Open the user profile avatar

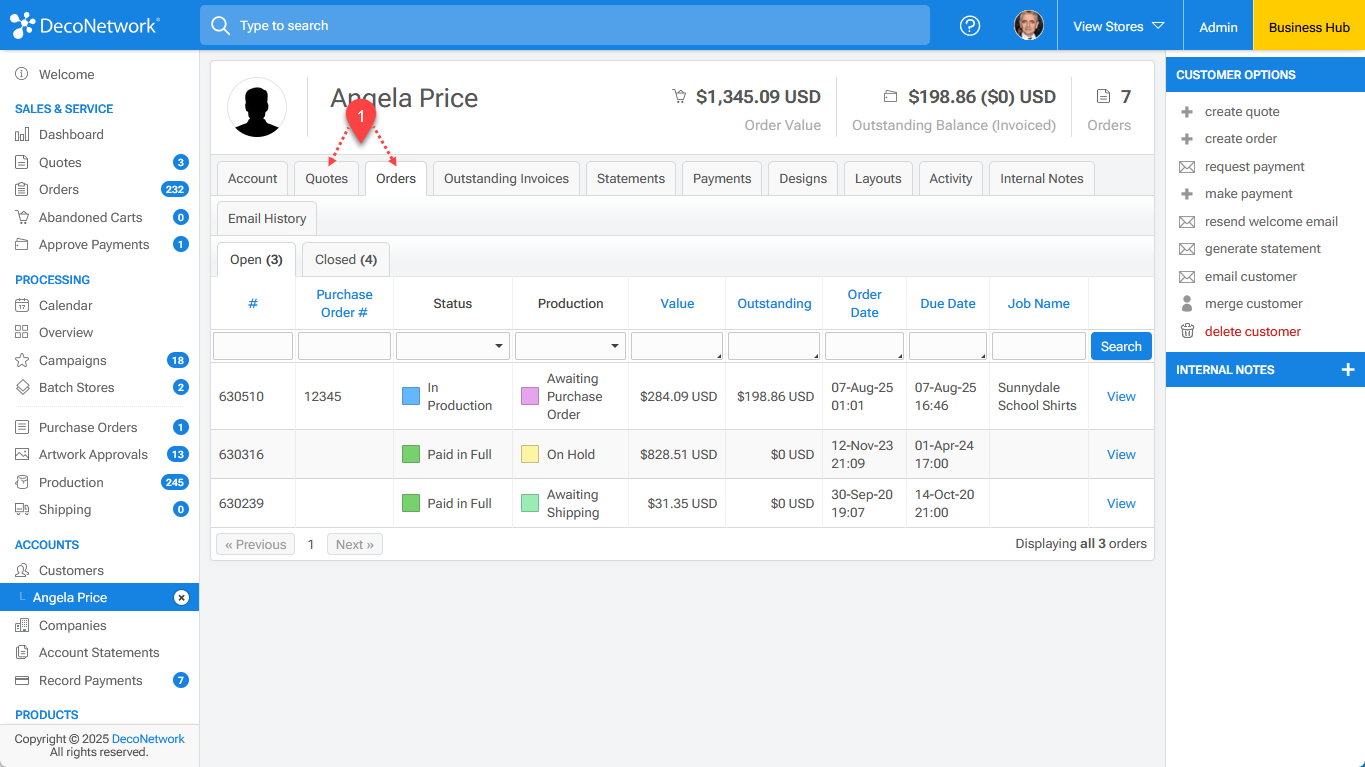pyautogui.click(x=1028, y=26)
